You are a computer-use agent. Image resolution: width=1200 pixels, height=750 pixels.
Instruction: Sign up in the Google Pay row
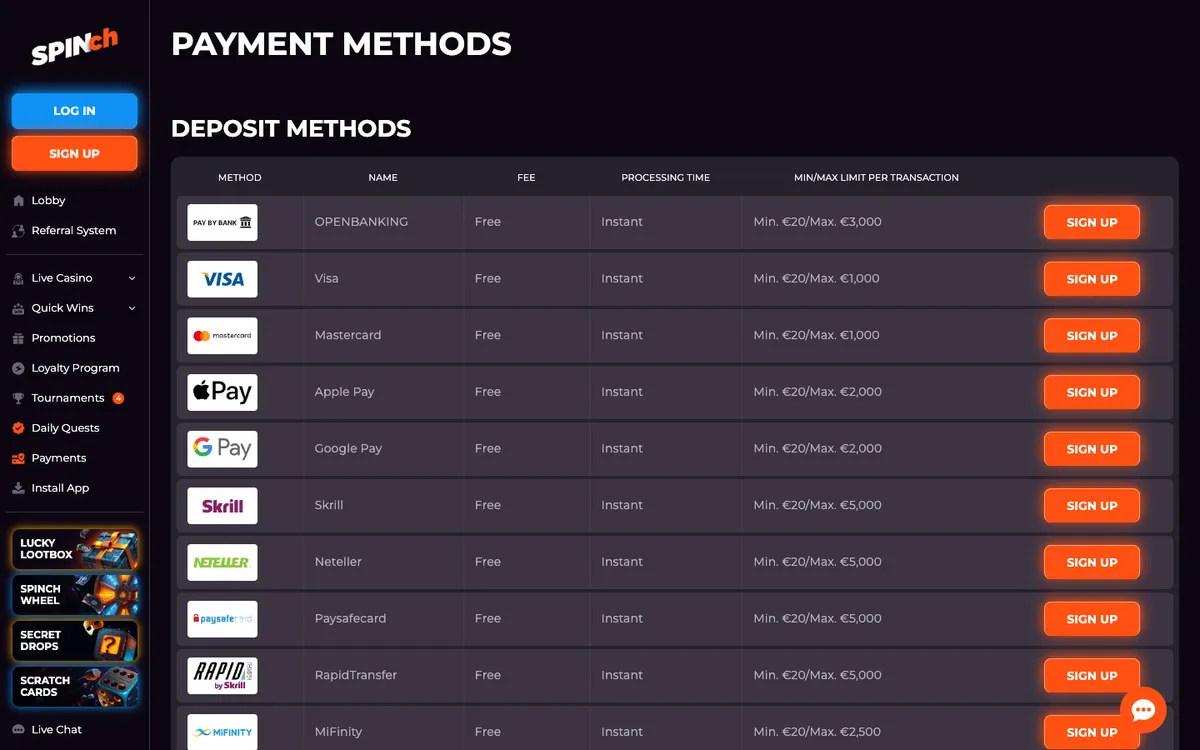(x=1092, y=449)
